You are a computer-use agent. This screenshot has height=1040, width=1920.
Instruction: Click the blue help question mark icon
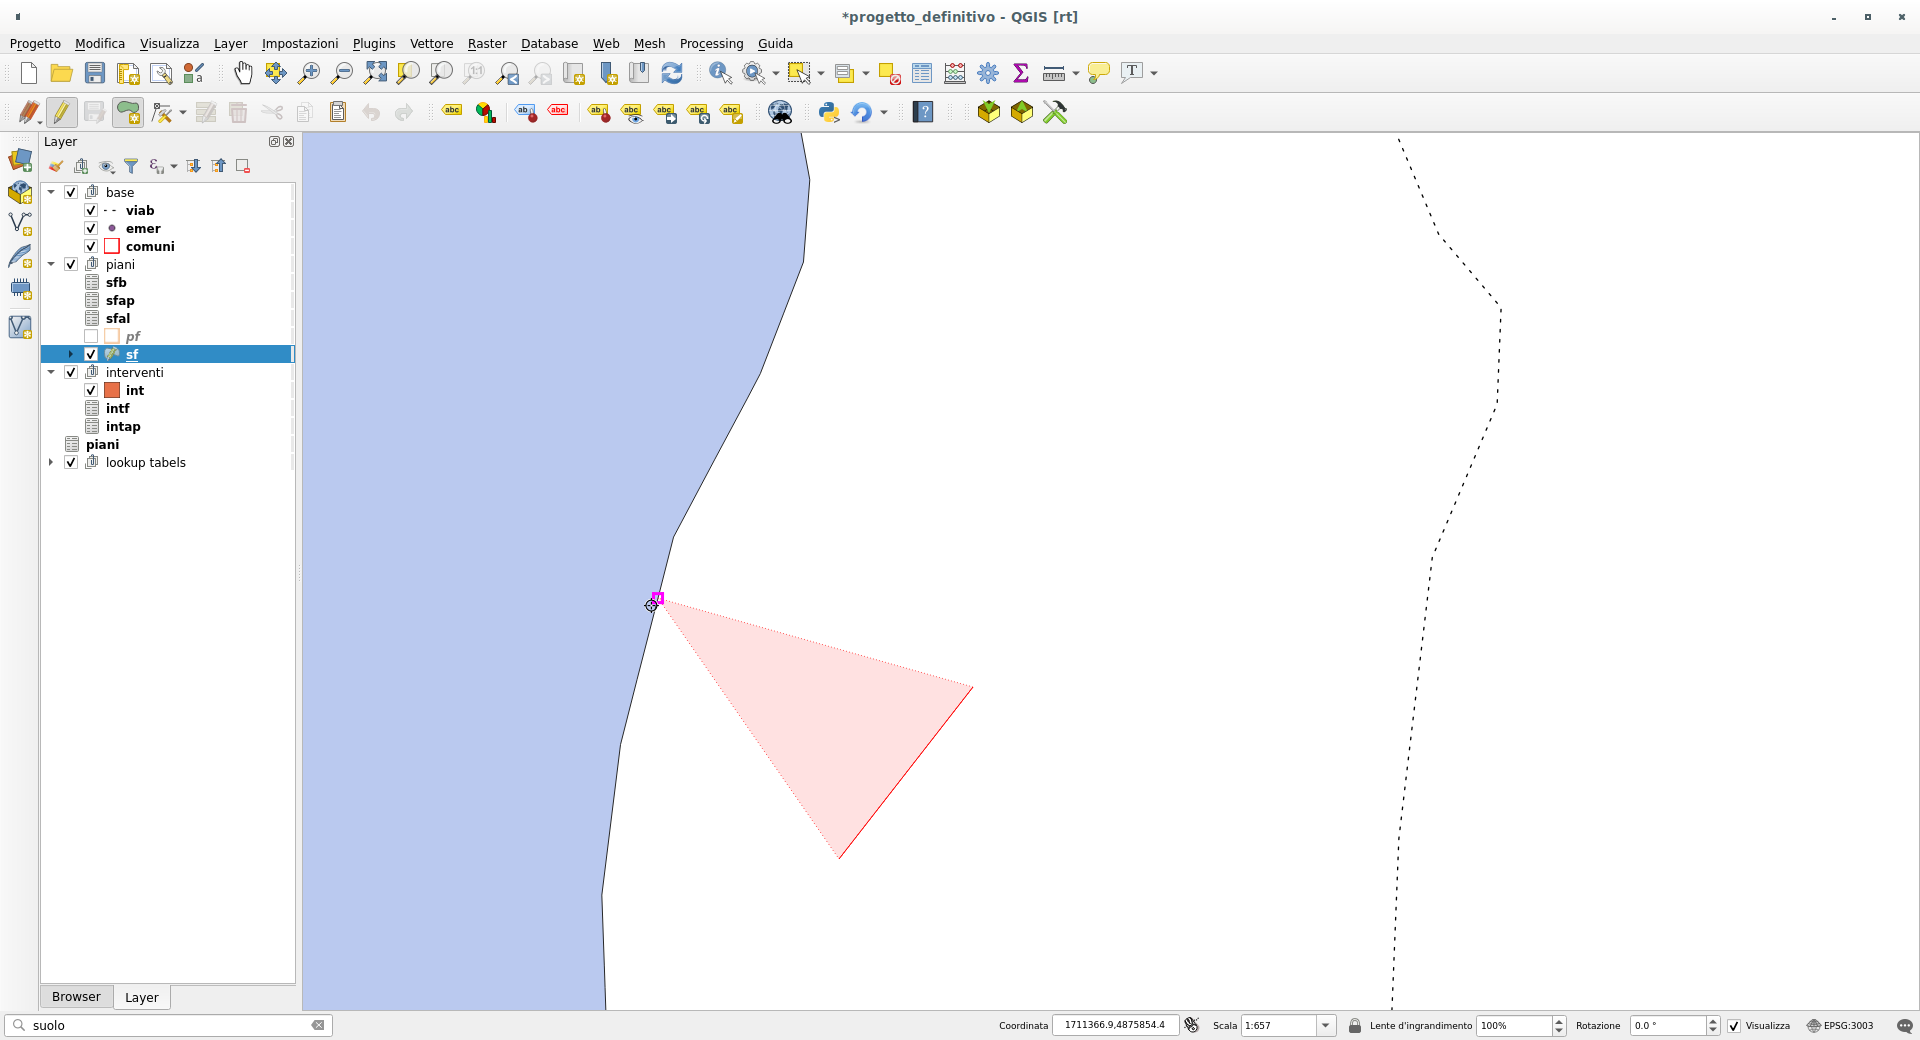point(923,112)
